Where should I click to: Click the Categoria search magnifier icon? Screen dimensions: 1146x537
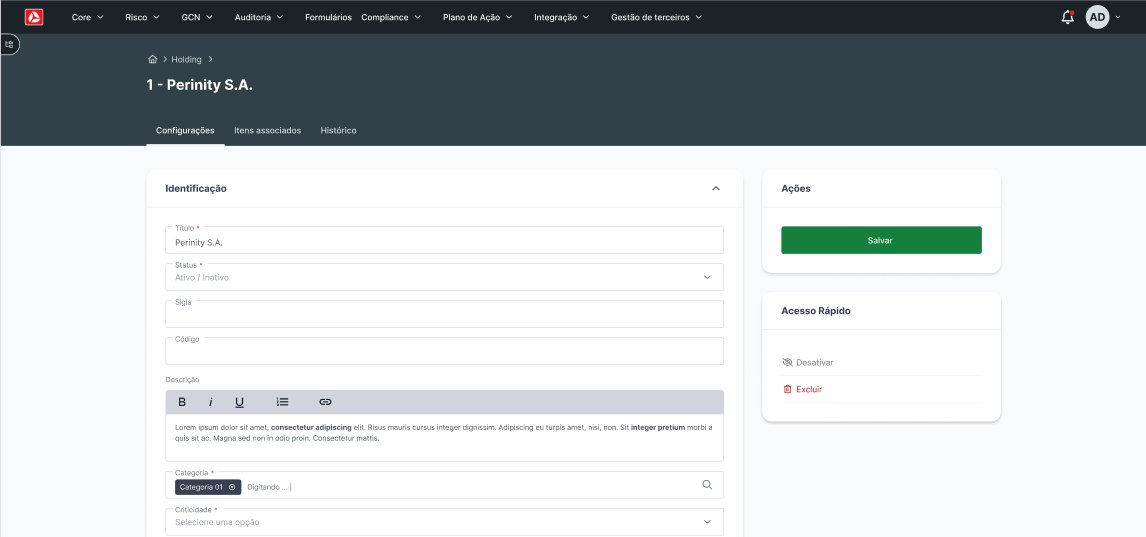[x=707, y=484]
